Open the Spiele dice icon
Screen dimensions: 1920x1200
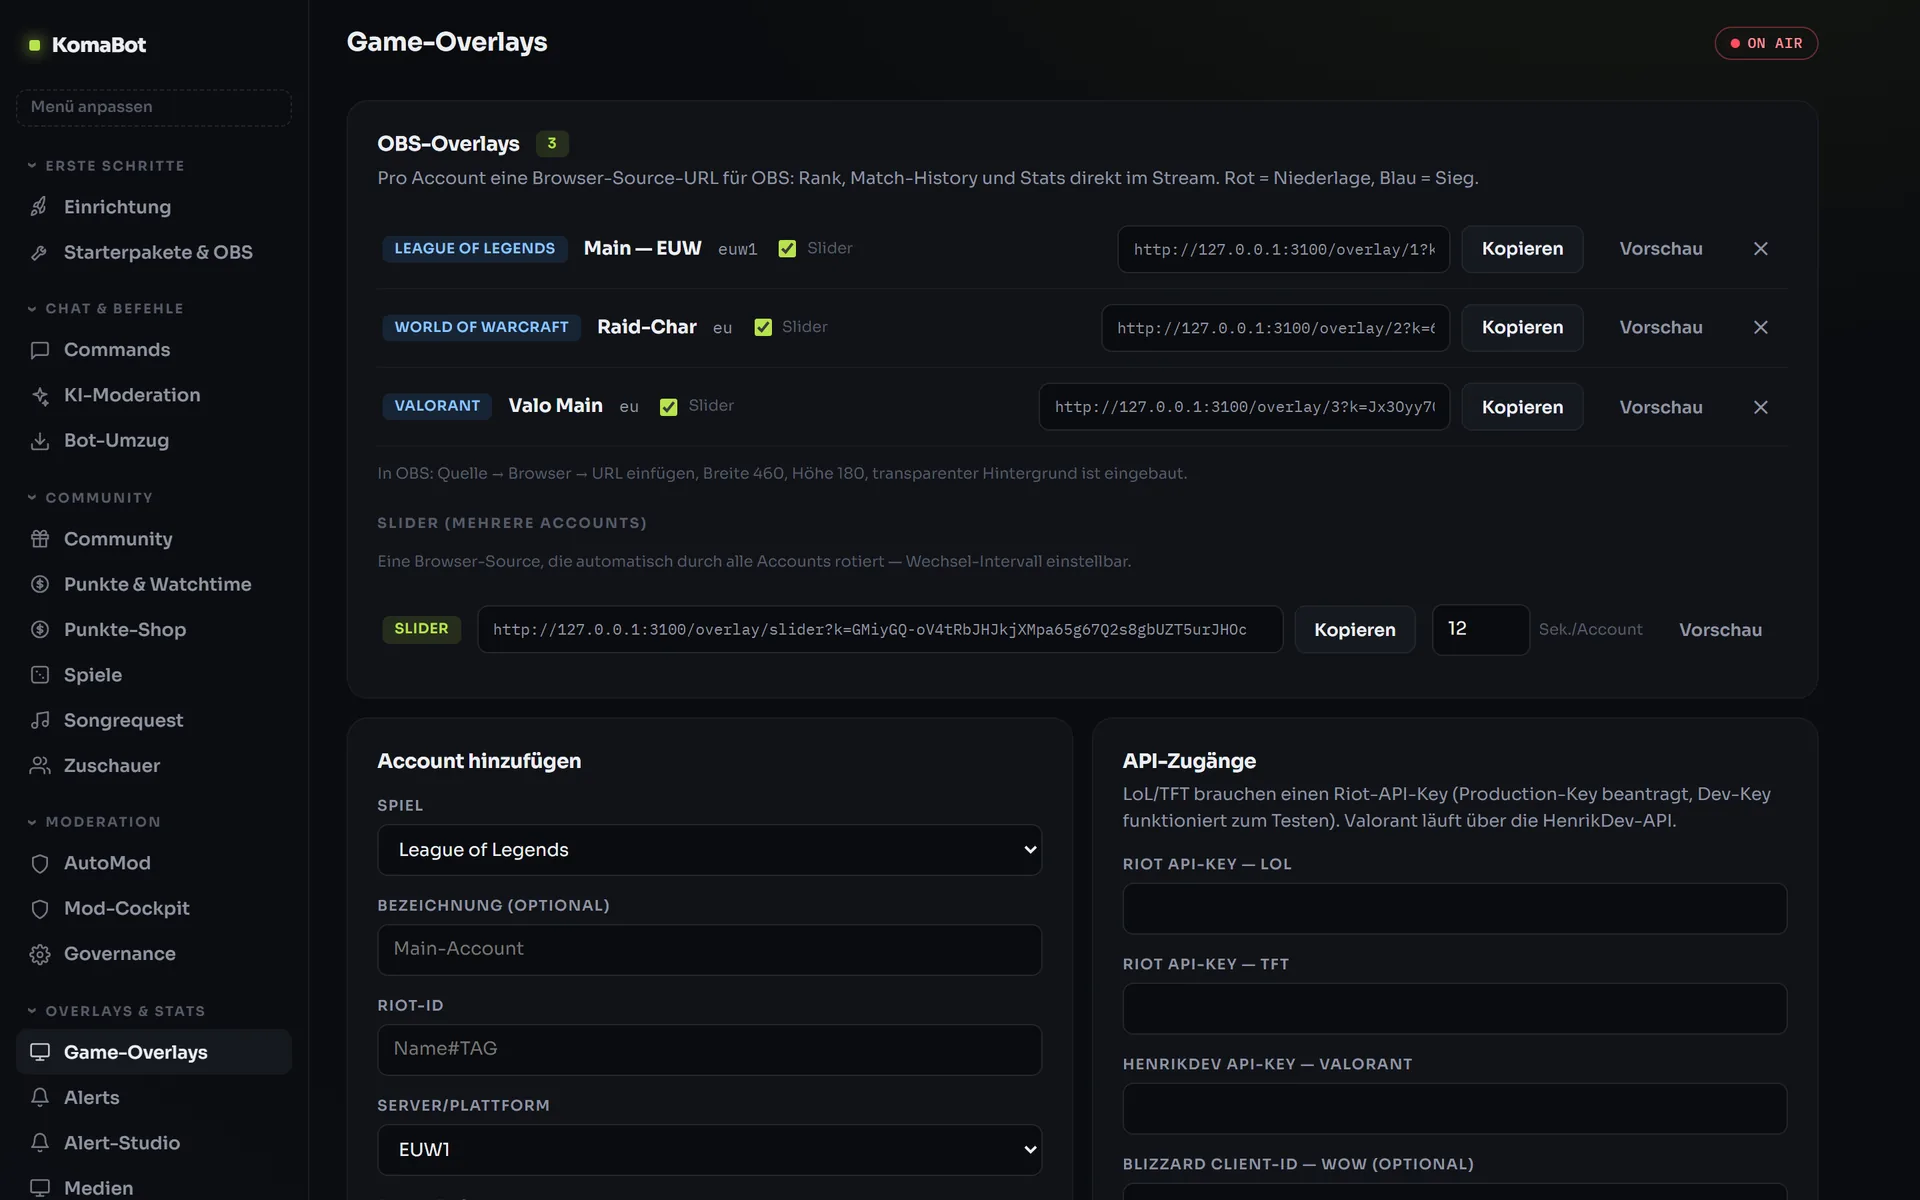[x=40, y=675]
